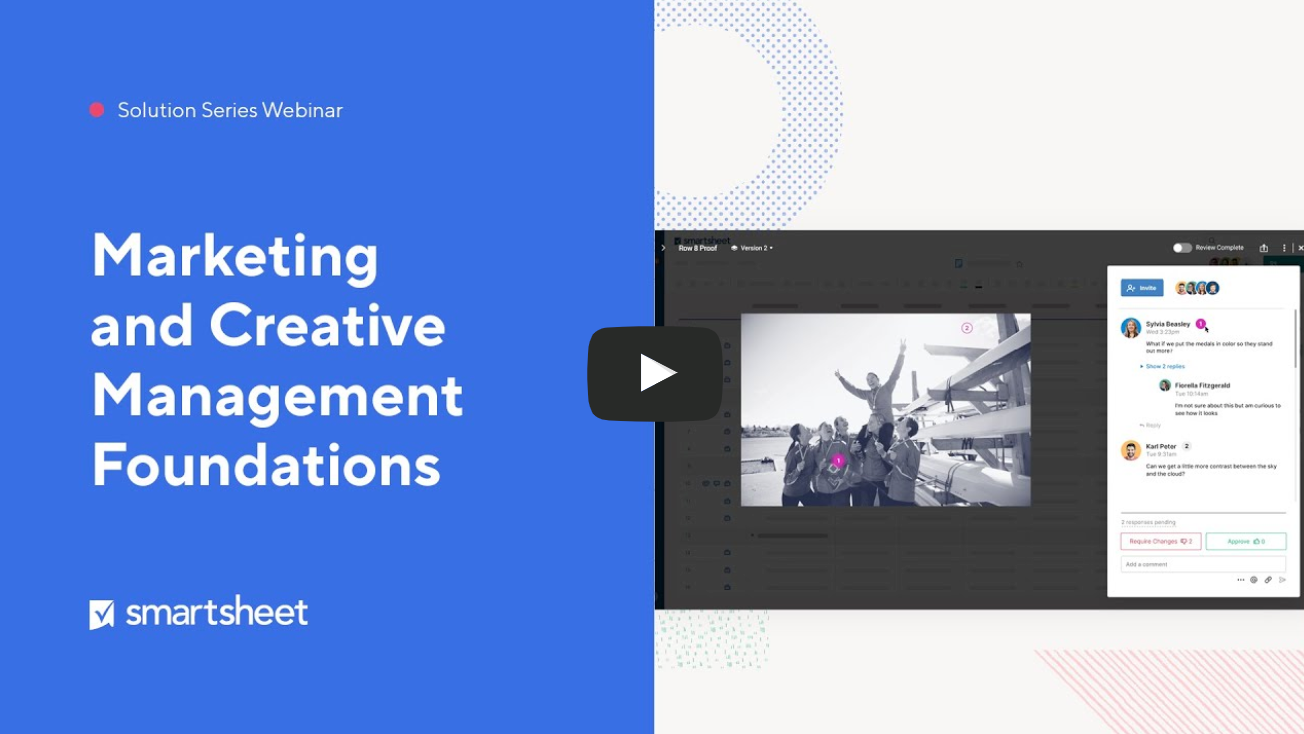Click the proof photo thumbnail
Viewport: 1304px width, 734px height.
point(886,410)
